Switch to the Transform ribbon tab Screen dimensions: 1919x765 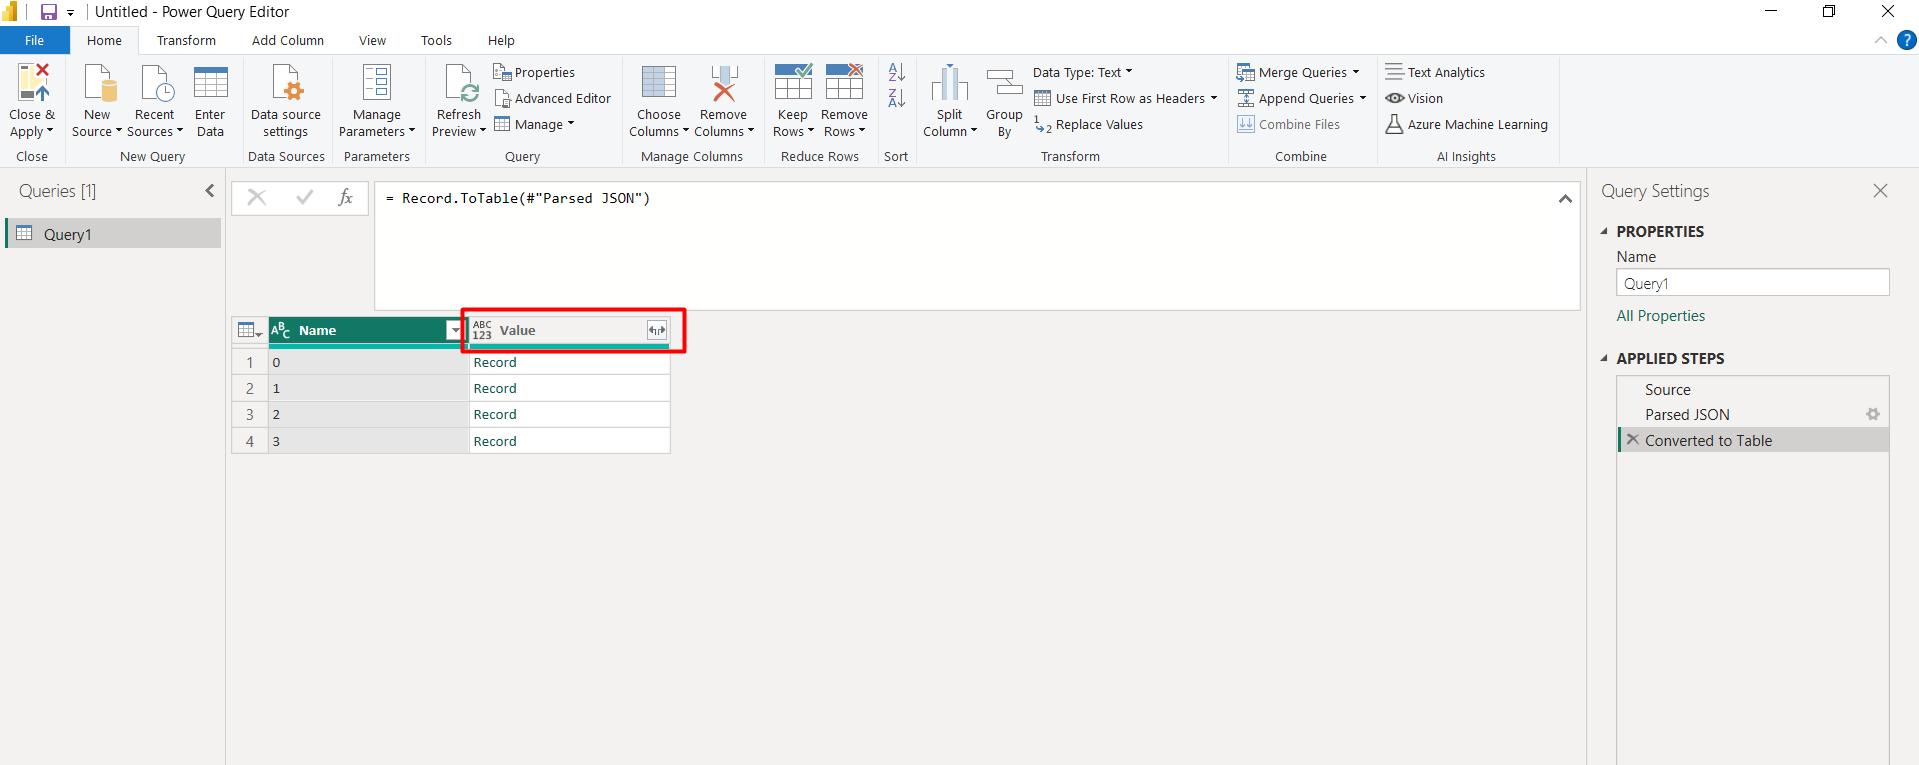coord(186,41)
